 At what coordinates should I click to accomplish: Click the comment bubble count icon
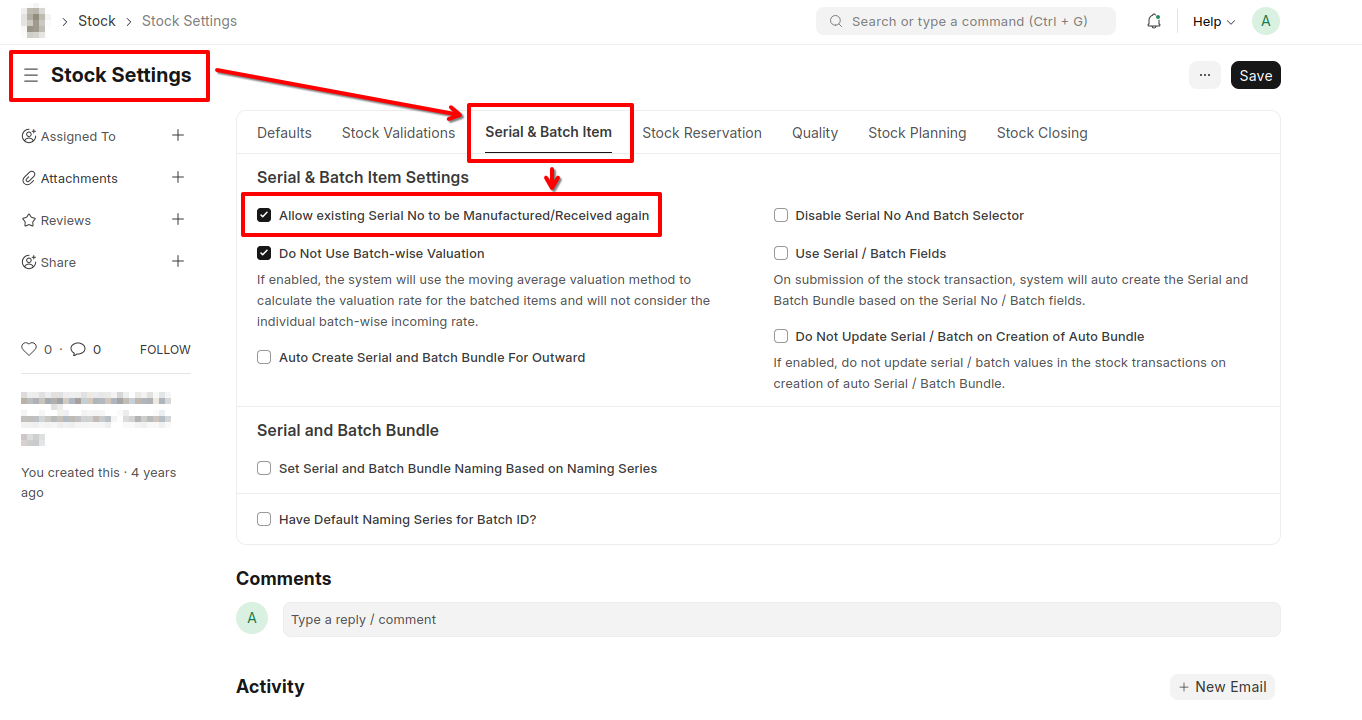coord(78,349)
